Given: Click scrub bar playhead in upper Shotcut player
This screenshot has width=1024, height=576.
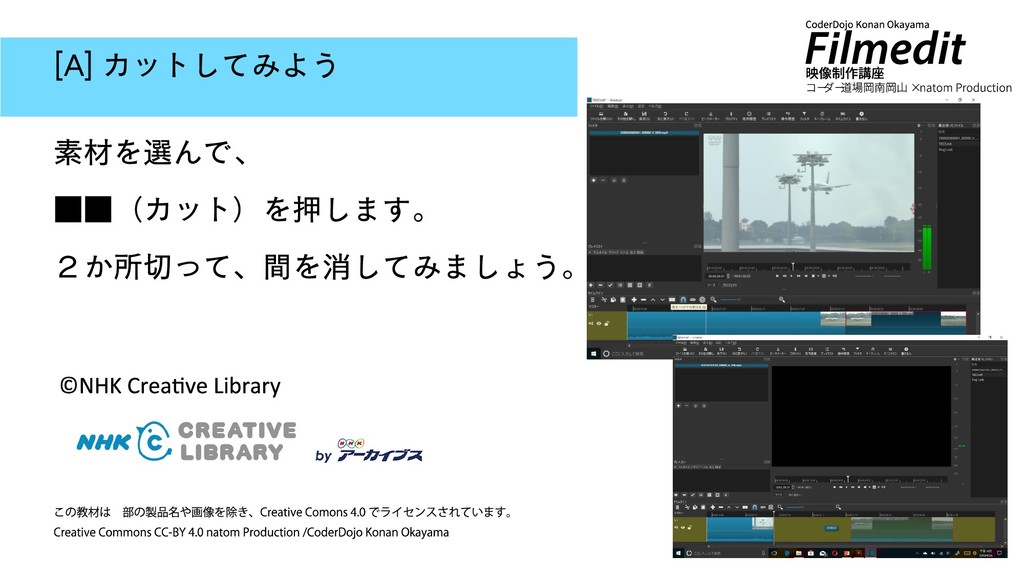Looking at the screenshot, I should pos(793,266).
